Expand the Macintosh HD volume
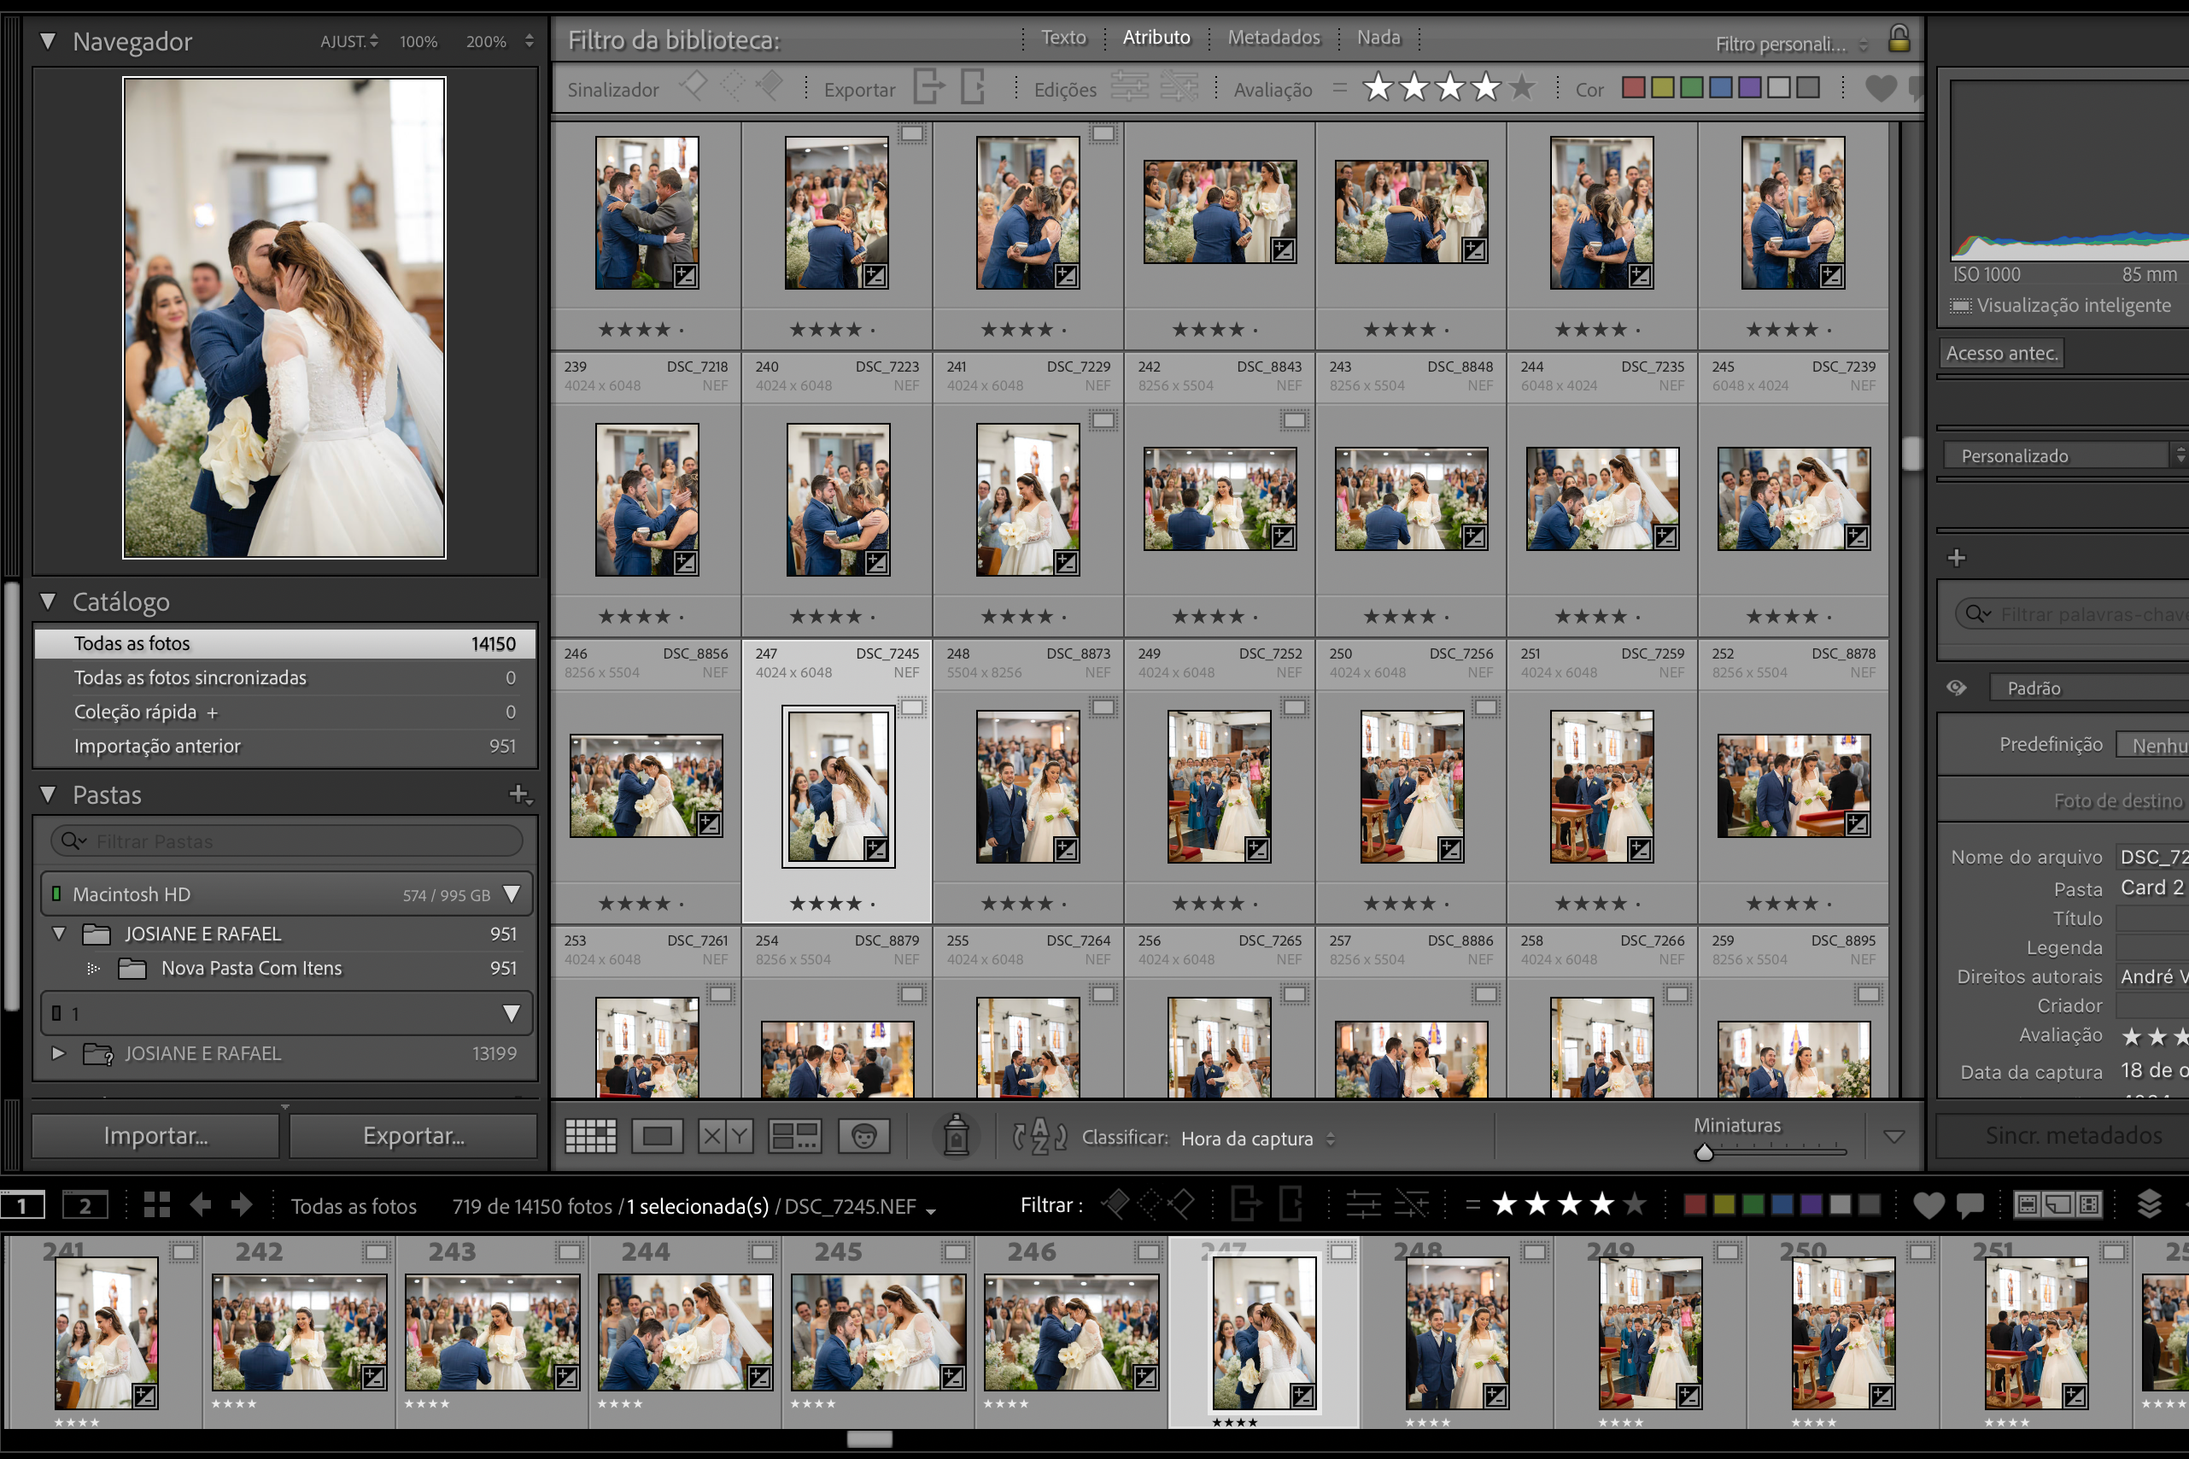Image resolution: width=2189 pixels, height=1459 pixels. (514, 893)
